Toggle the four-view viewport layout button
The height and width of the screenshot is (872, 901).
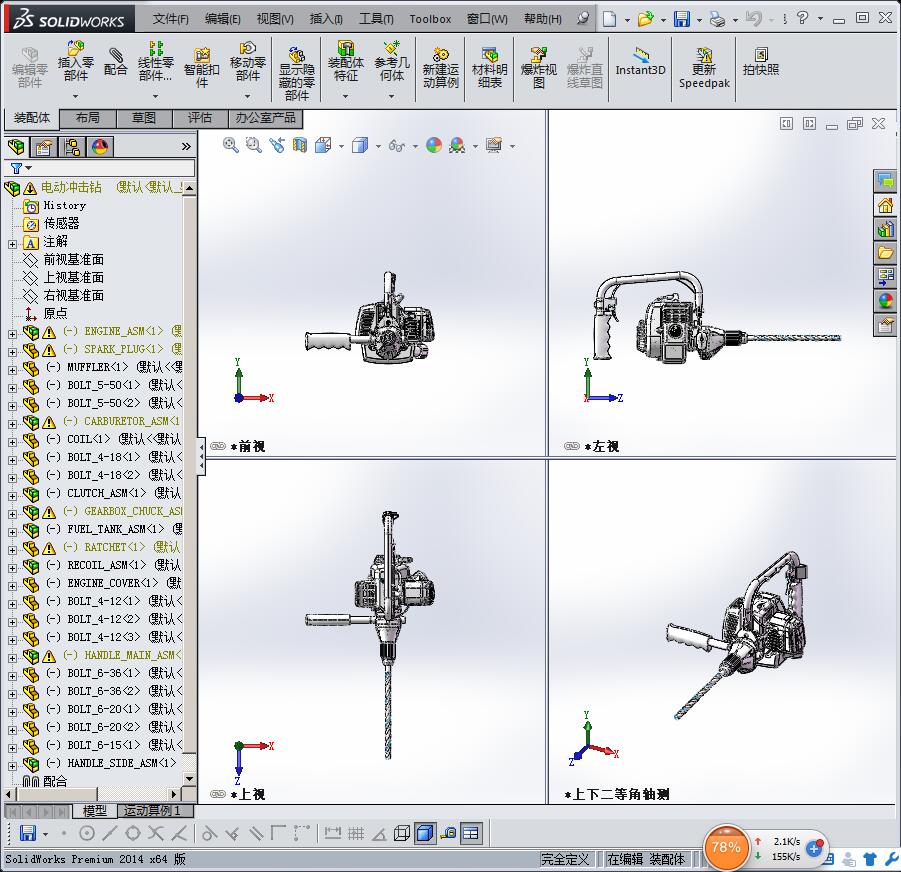click(471, 833)
